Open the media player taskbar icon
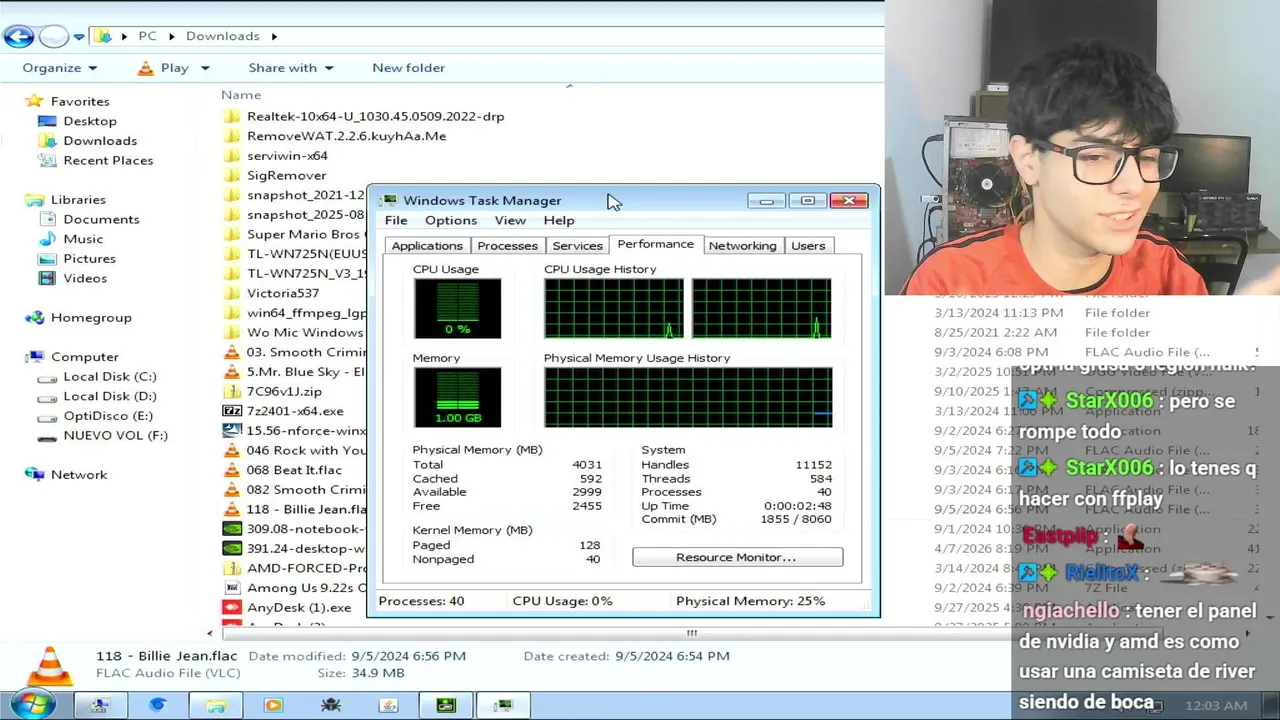1280x720 pixels. point(273,705)
